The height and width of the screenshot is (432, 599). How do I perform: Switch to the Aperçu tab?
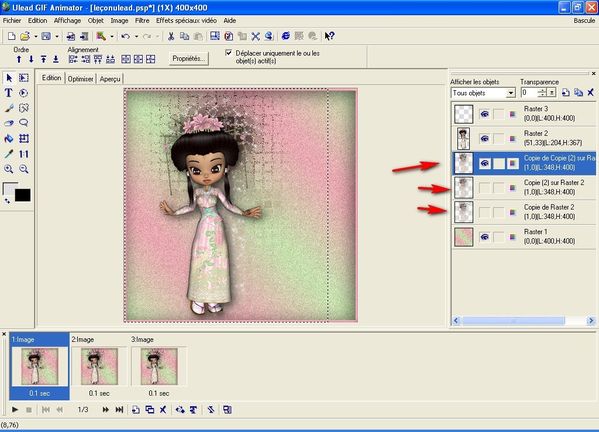110,79
